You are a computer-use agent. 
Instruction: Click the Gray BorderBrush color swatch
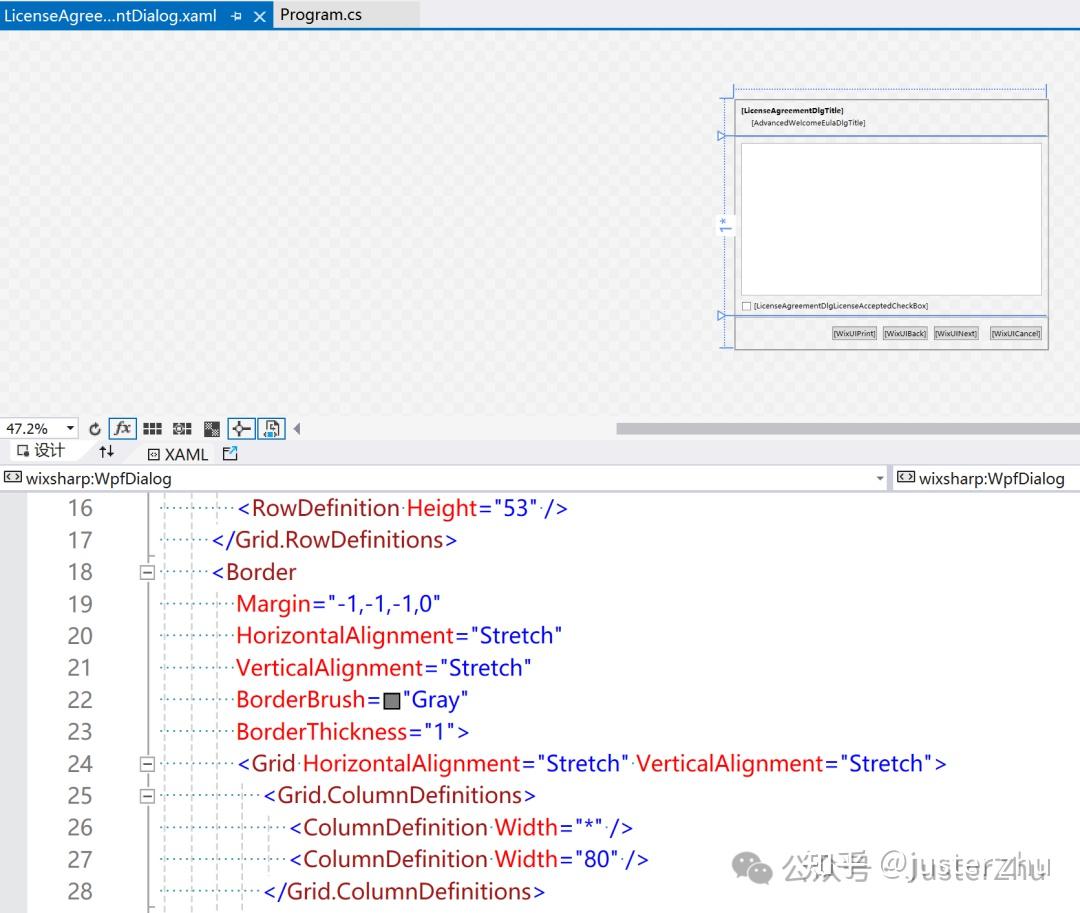pyautogui.click(x=392, y=700)
